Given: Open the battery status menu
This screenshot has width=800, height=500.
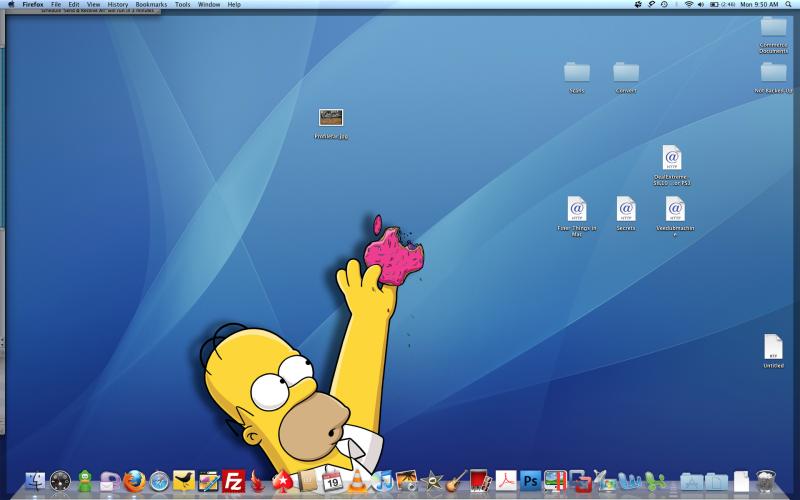Looking at the screenshot, I should [722, 4].
